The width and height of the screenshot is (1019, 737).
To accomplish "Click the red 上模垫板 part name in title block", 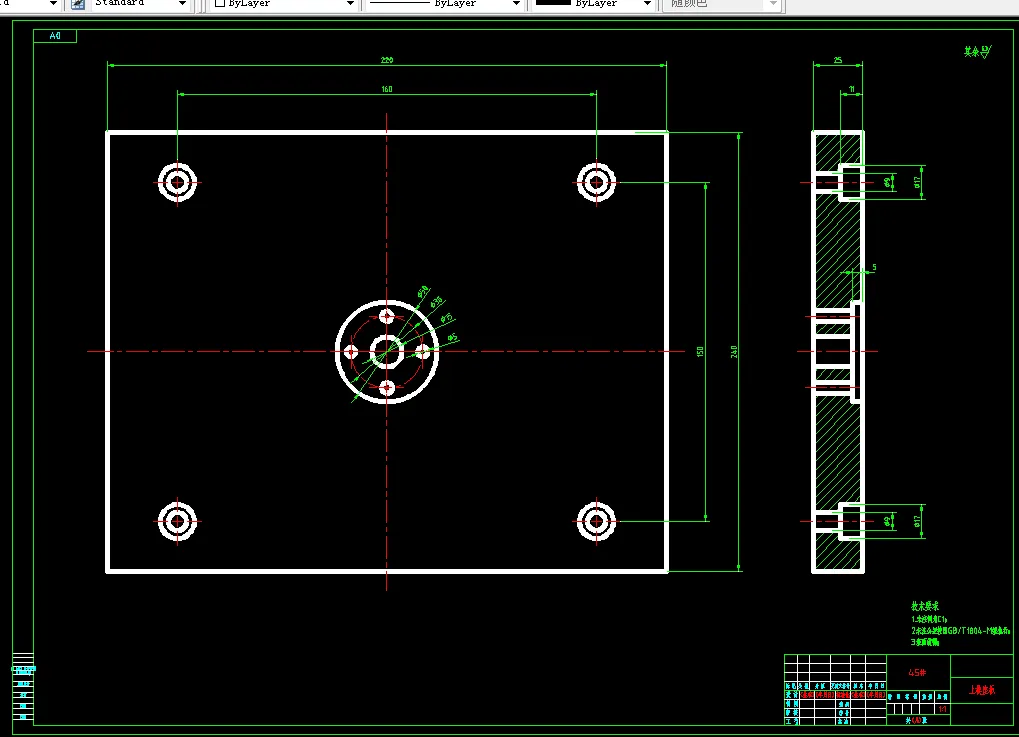I will pyautogui.click(x=982, y=690).
